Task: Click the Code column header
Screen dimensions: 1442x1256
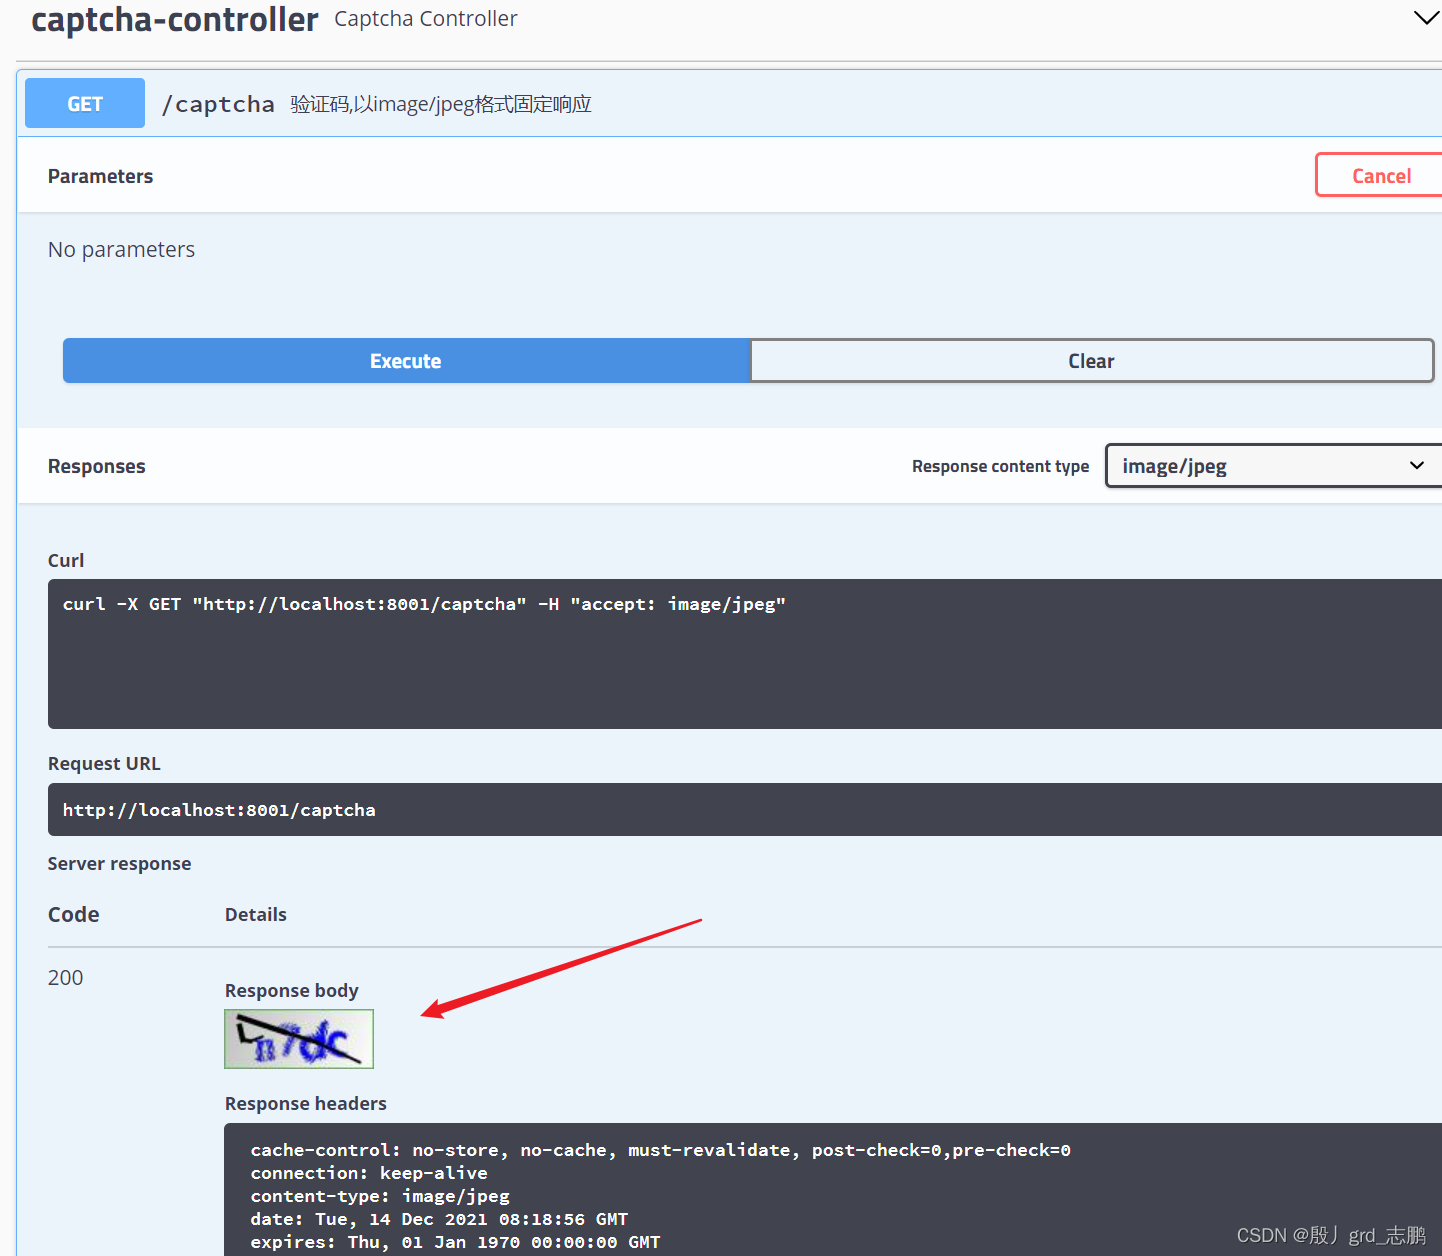Action: [x=74, y=914]
